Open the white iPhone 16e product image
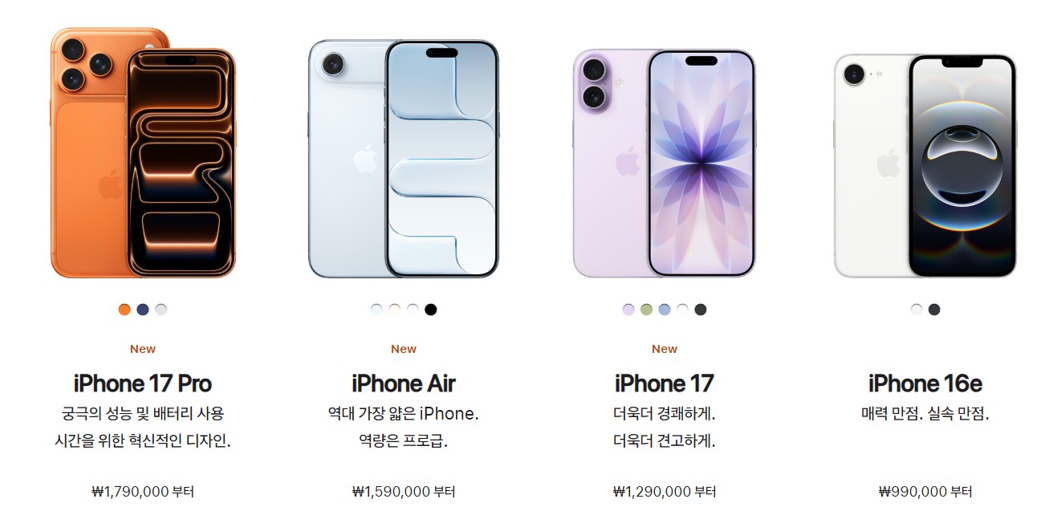Screen dimensions: 1058x521 (925, 165)
